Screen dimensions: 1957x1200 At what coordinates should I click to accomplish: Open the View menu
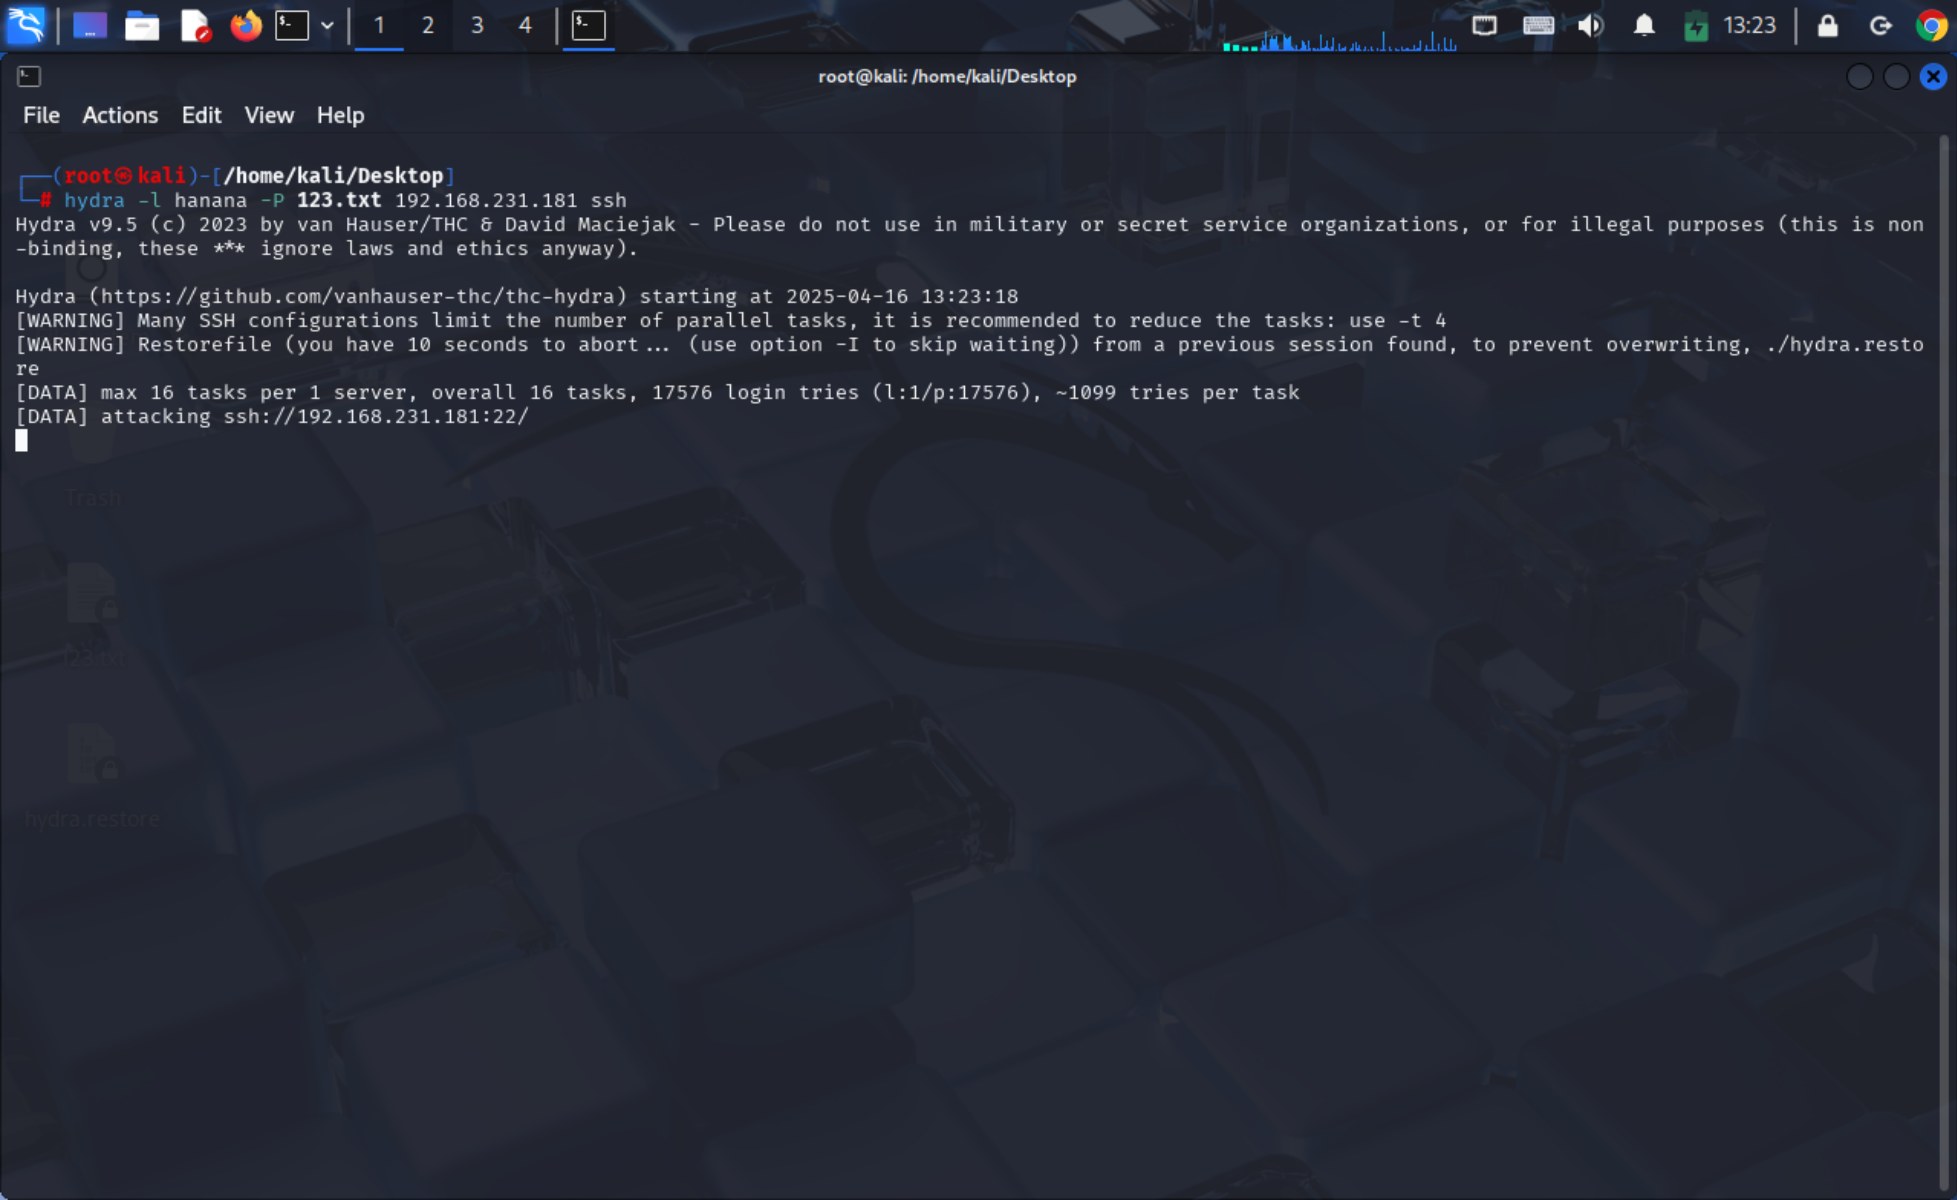(x=269, y=115)
